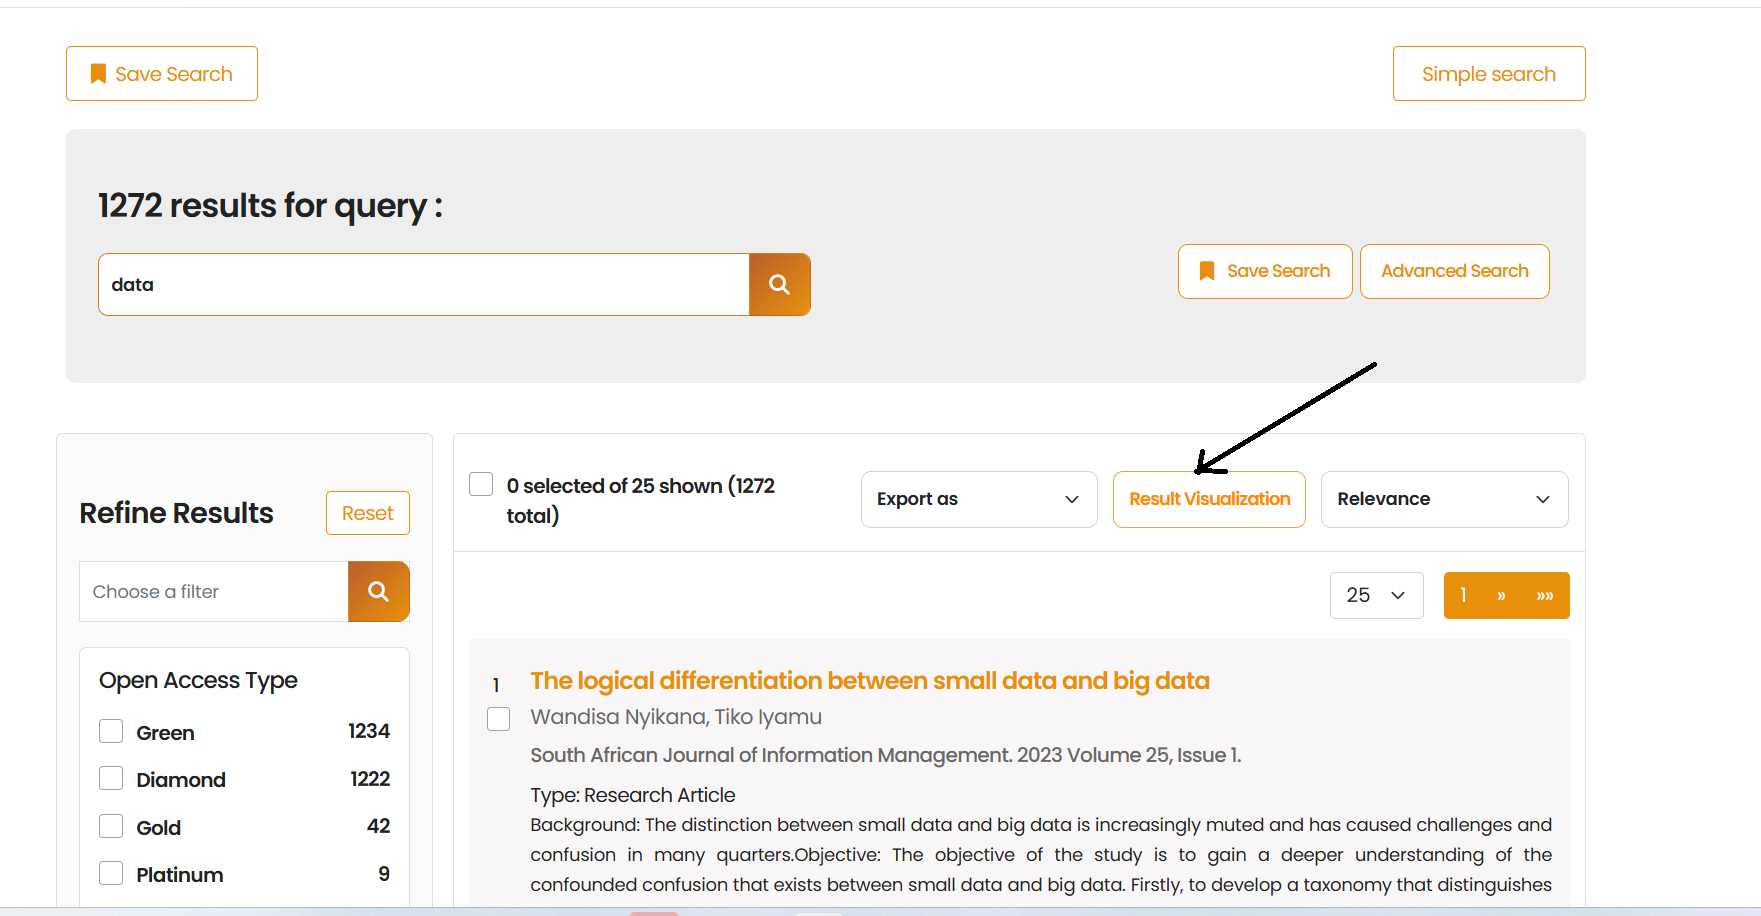Open Result Visualization

(1209, 499)
